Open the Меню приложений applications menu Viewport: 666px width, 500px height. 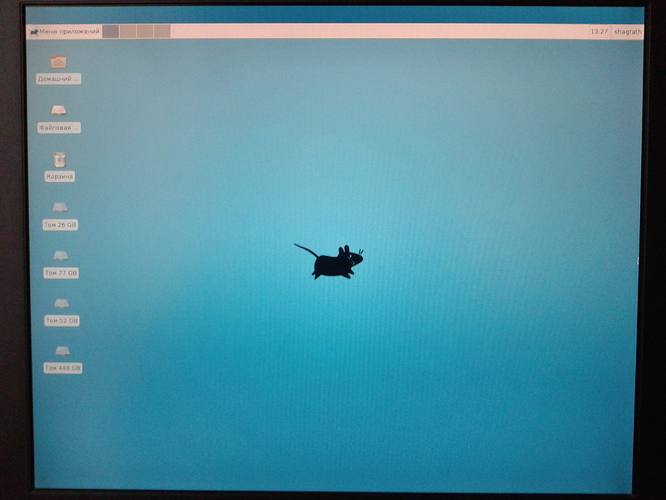coord(65,32)
